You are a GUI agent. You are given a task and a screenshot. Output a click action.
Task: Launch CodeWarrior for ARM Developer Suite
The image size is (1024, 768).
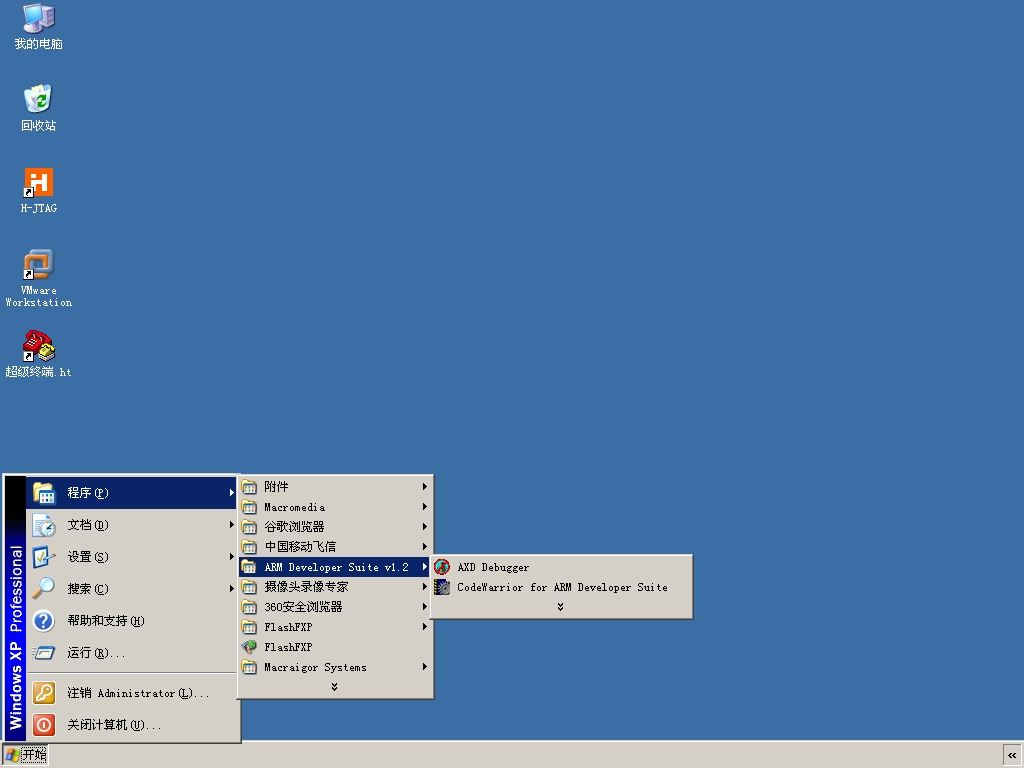pyautogui.click(x=561, y=587)
